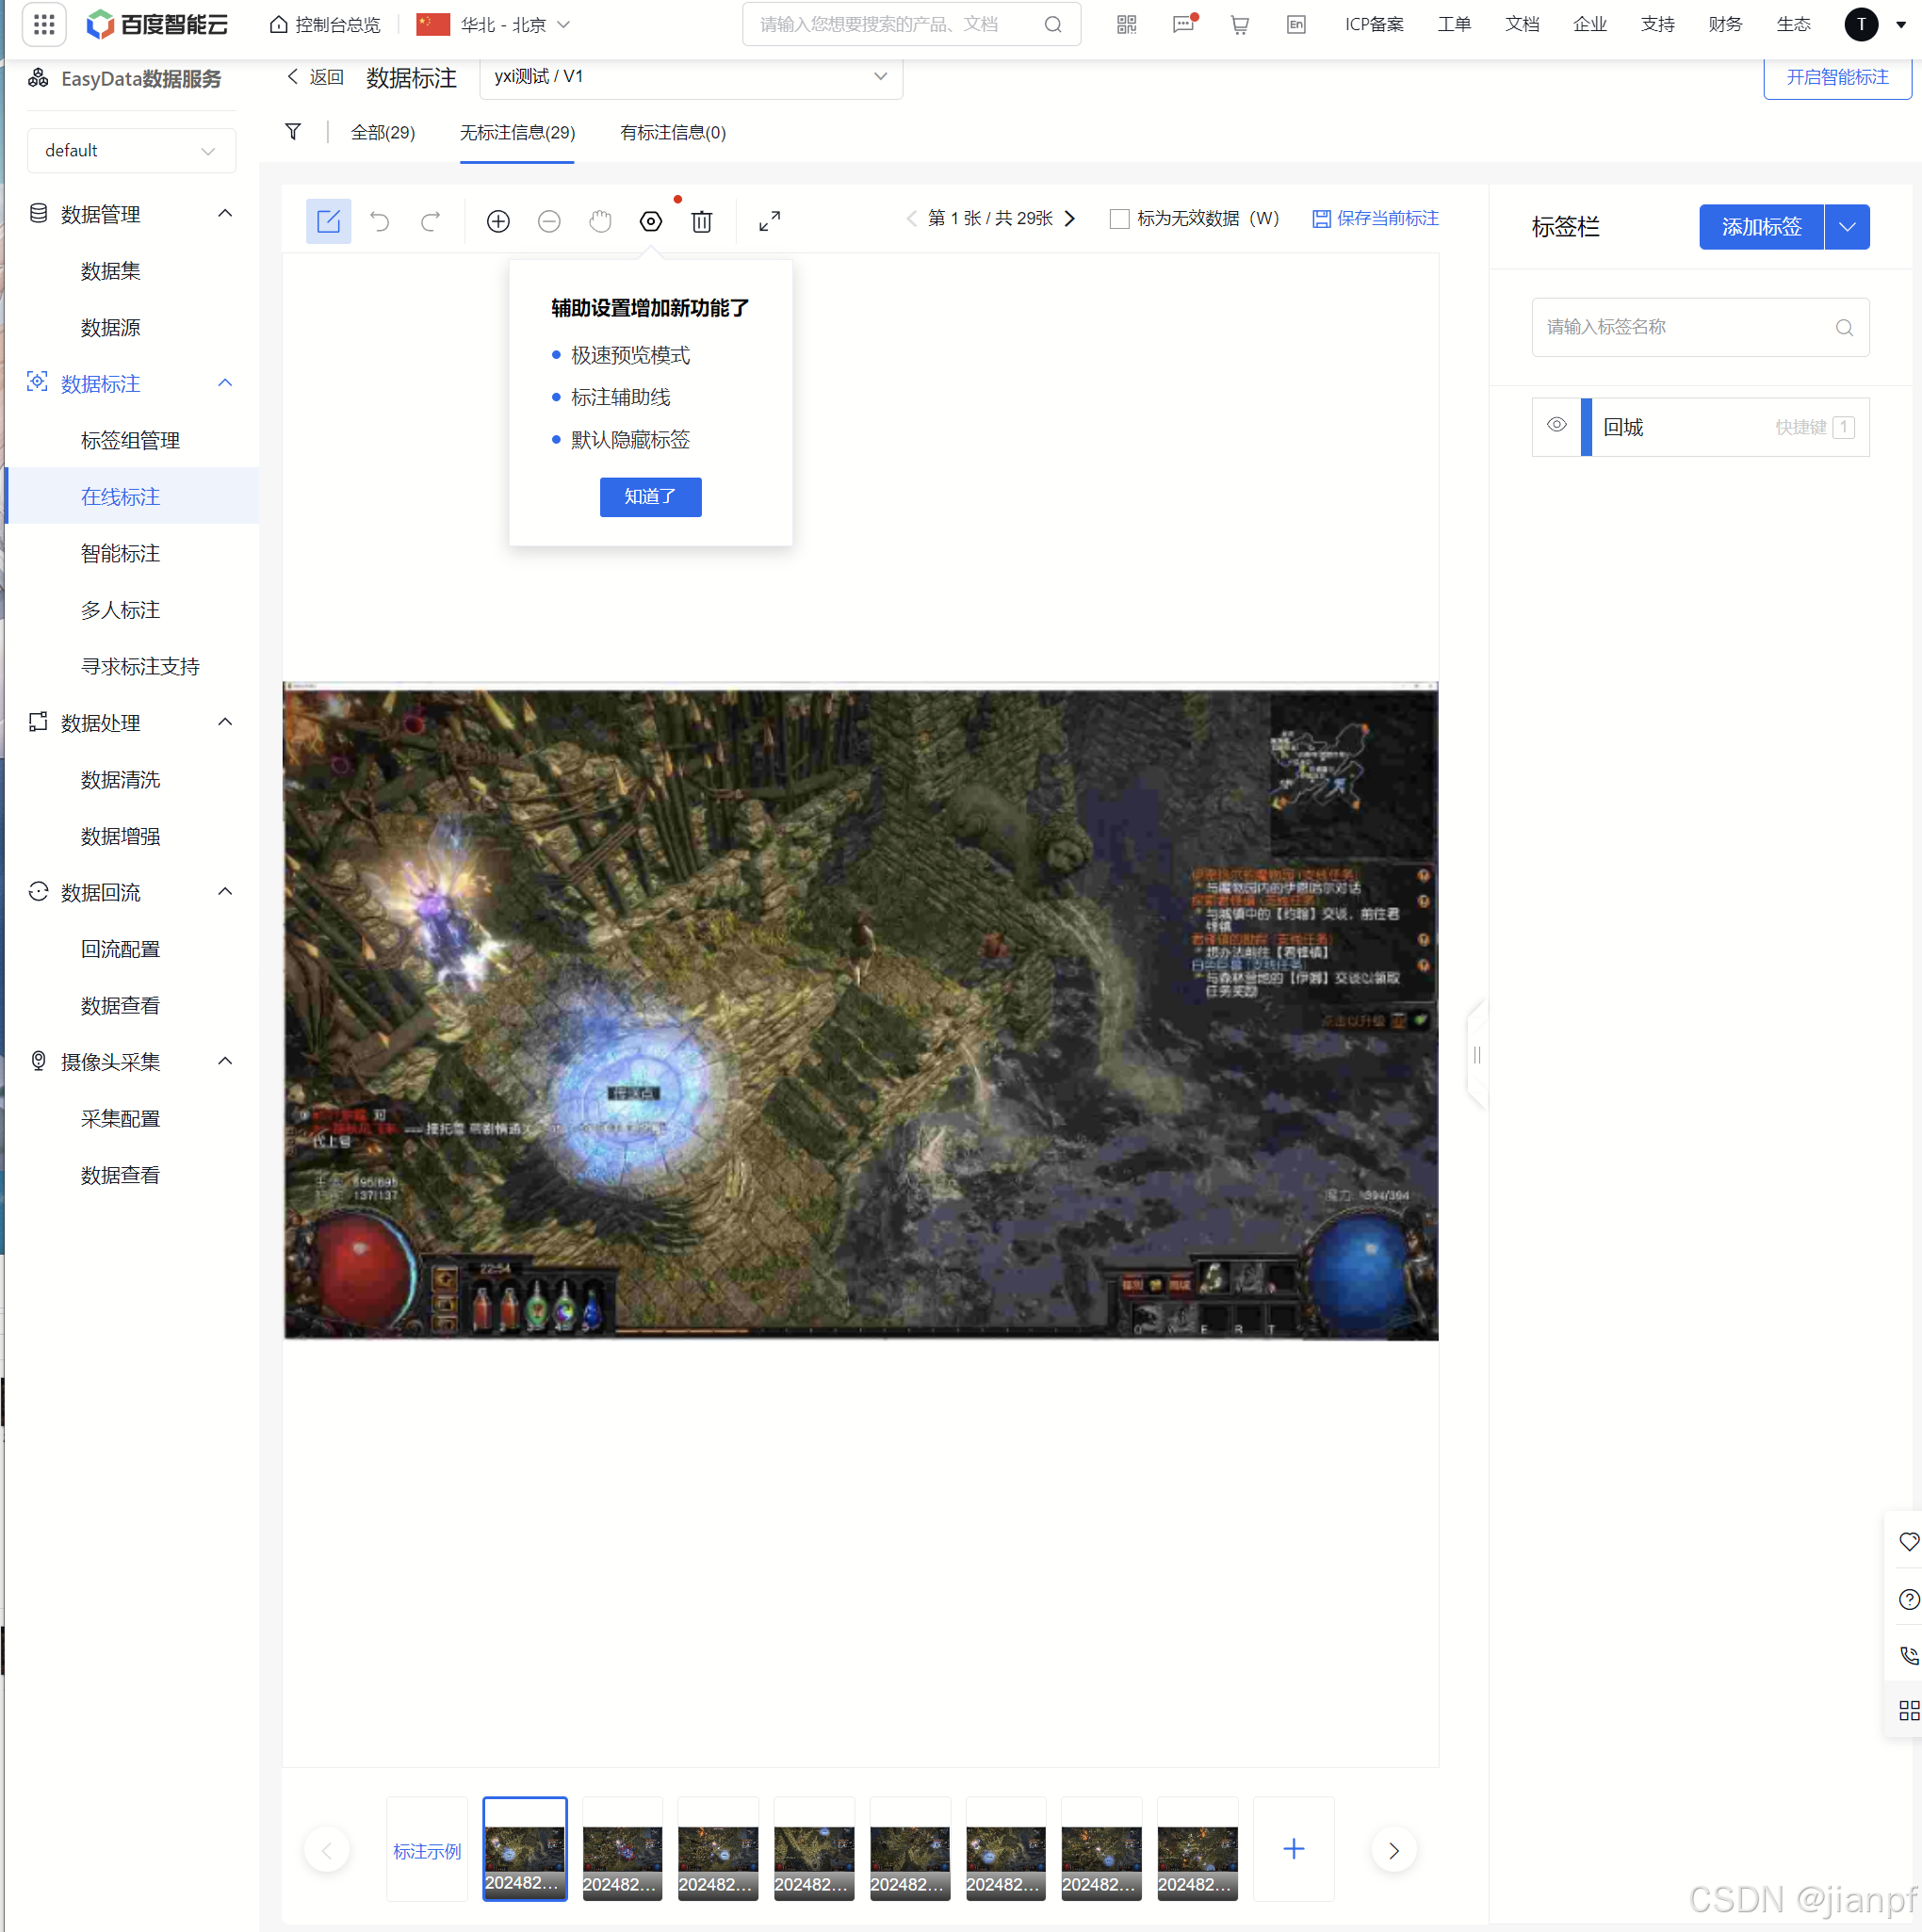Screen dimensions: 1922x1932
Task: Click the zoom out icon
Action: [x=549, y=221]
